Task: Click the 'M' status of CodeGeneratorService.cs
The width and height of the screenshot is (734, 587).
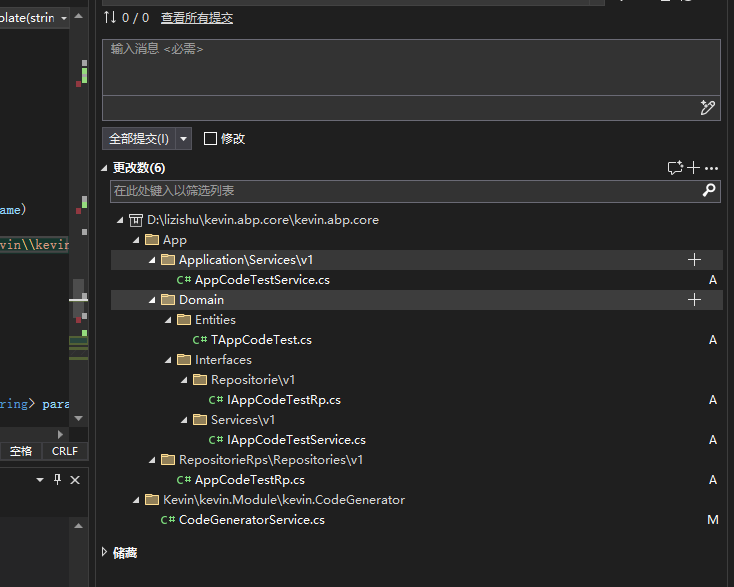Action: click(712, 520)
